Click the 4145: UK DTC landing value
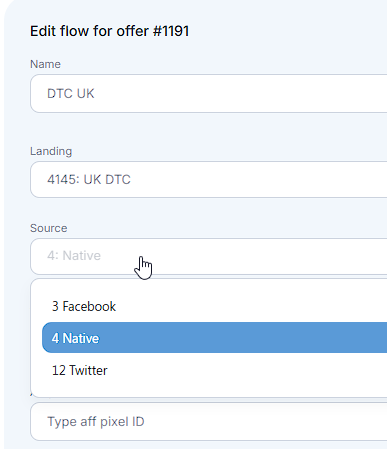 tap(89, 180)
